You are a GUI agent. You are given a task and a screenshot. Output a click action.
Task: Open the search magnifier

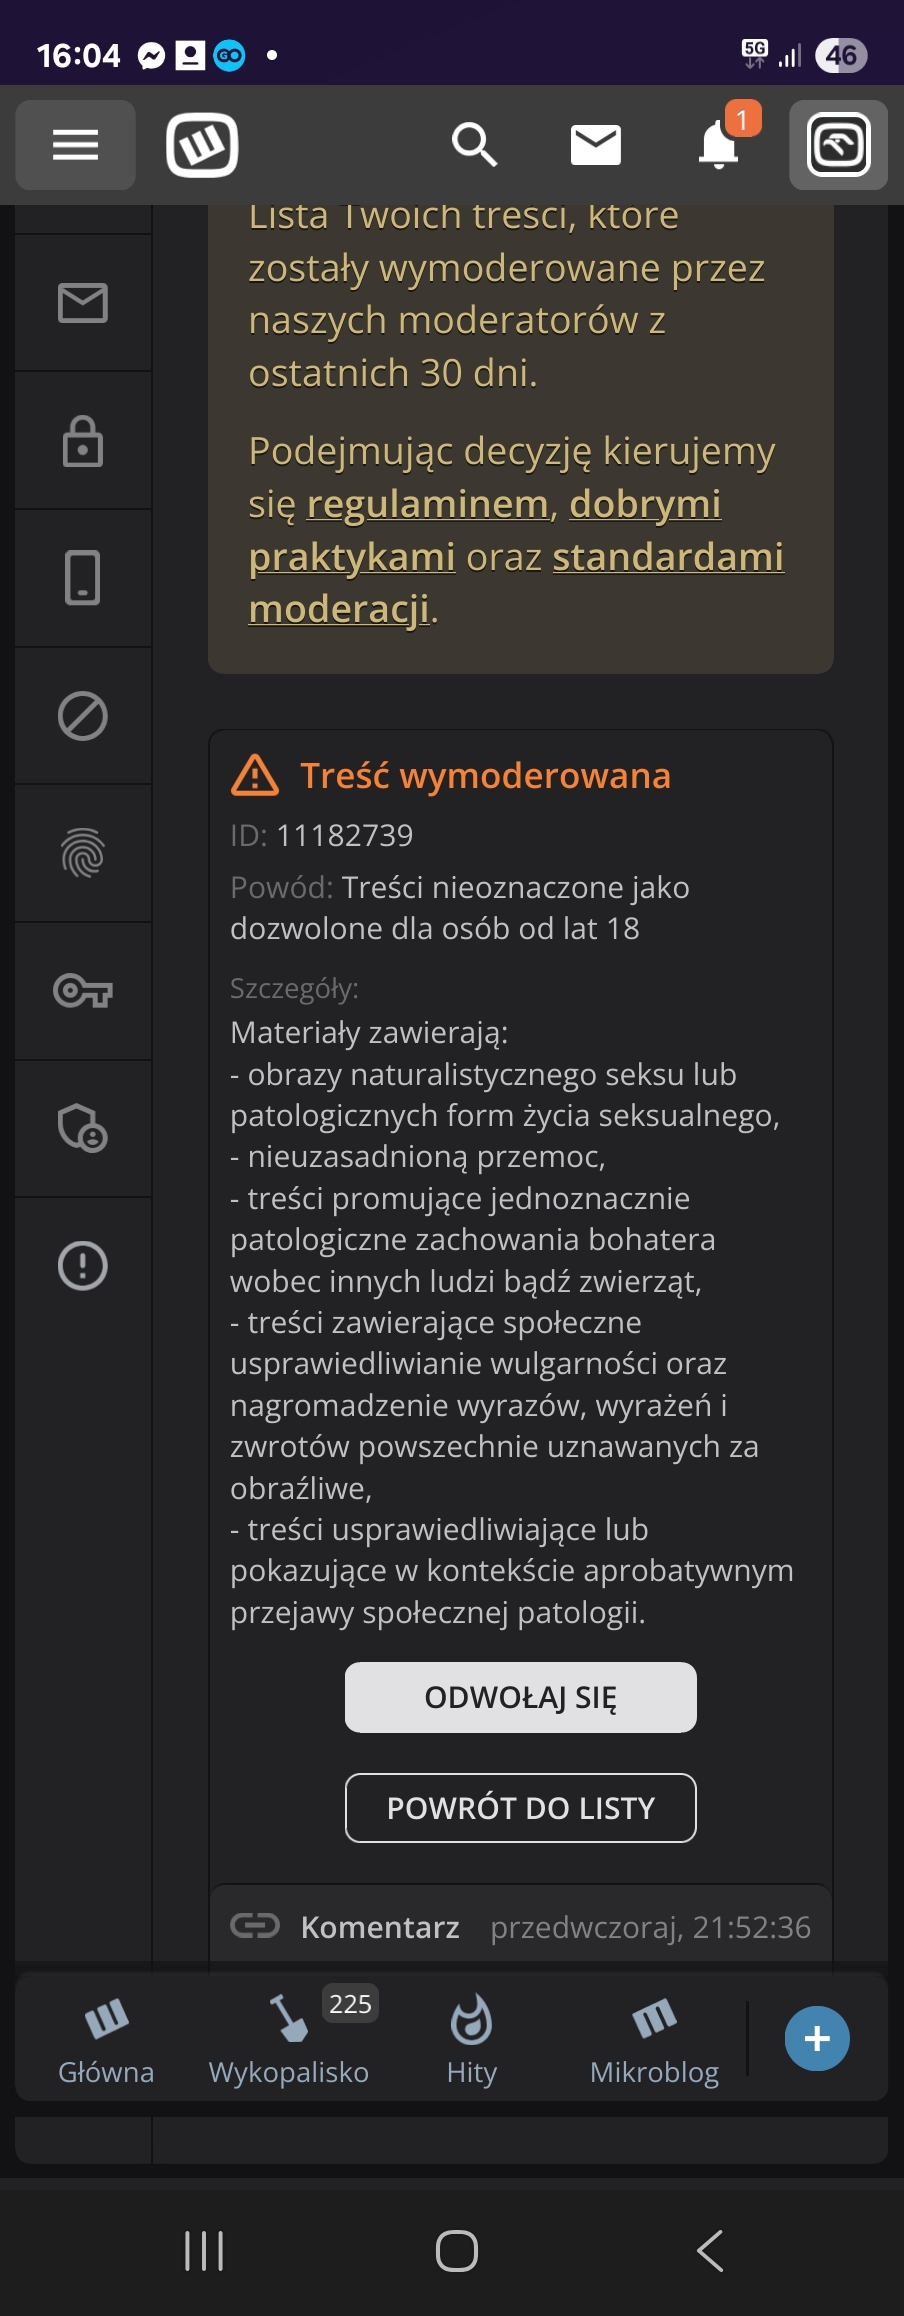click(x=473, y=145)
